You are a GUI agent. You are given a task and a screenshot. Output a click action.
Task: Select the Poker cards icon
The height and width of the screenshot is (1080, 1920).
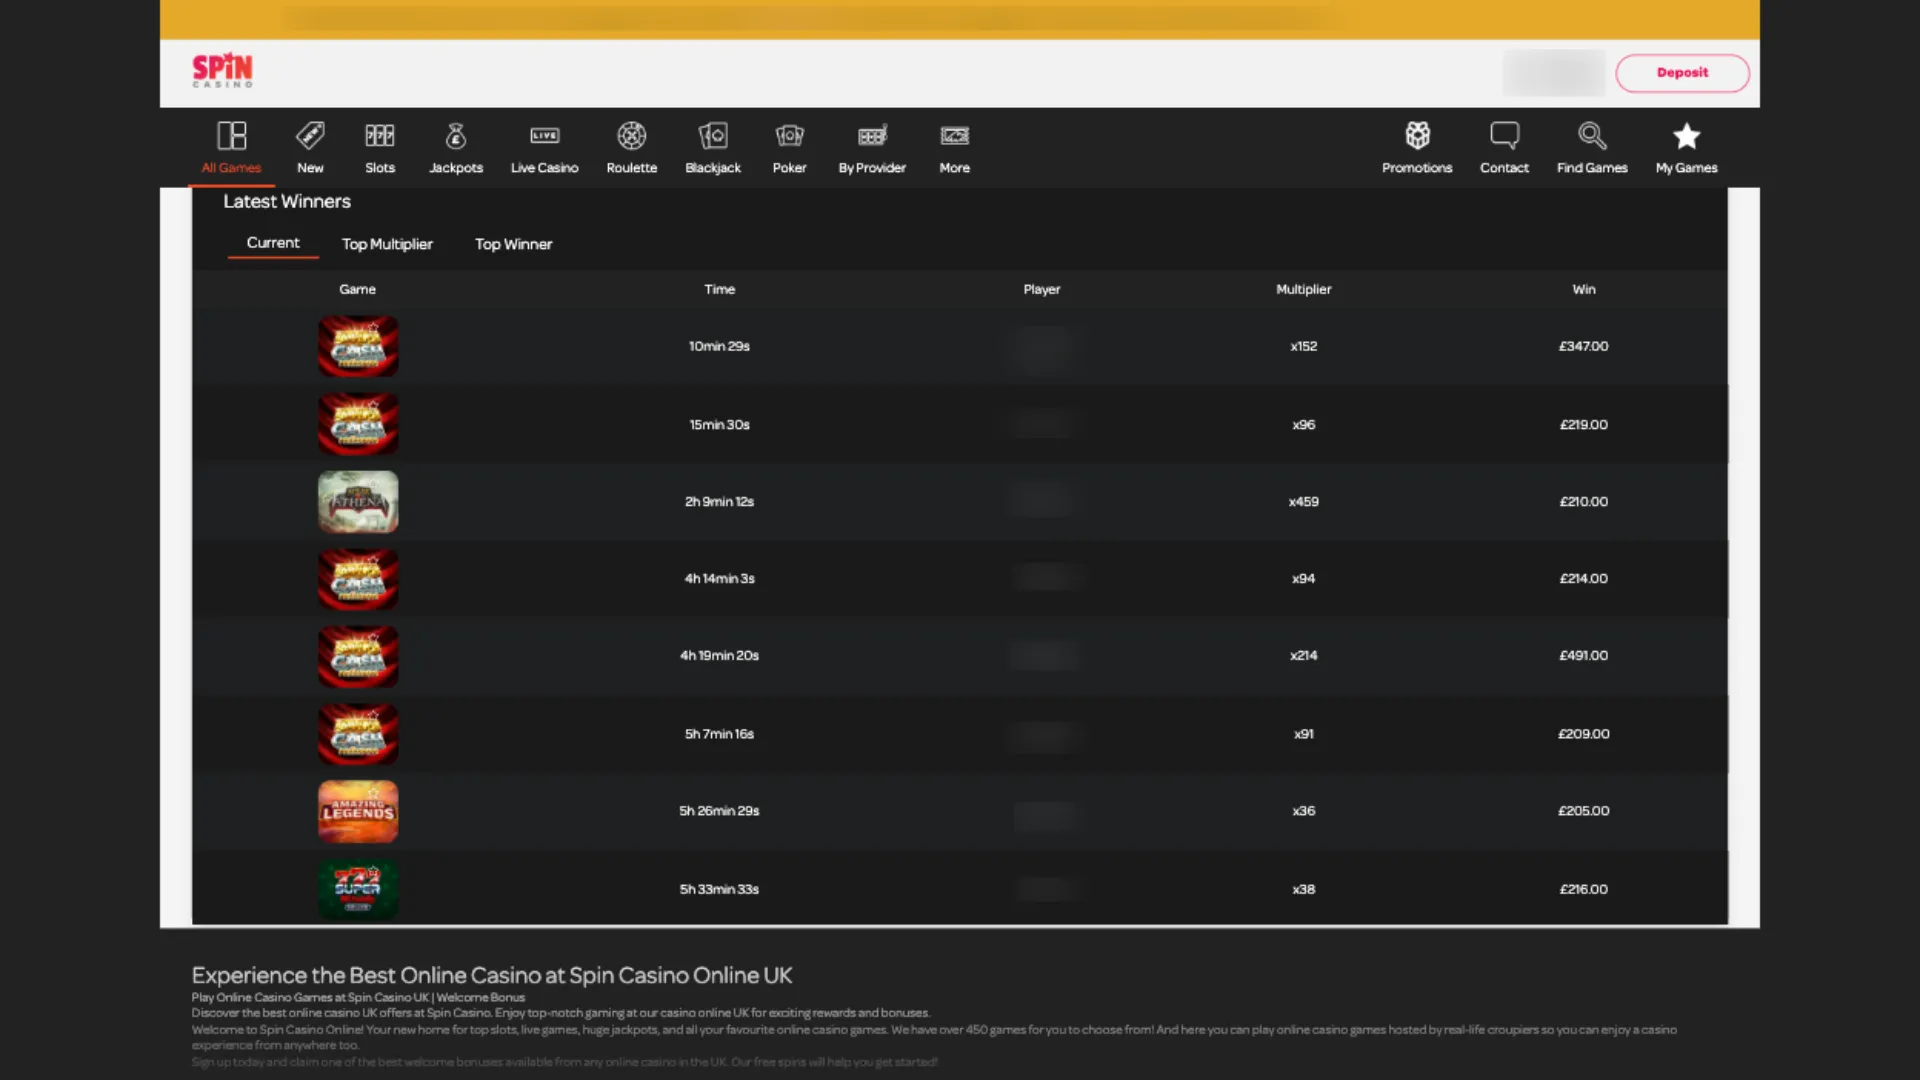pyautogui.click(x=789, y=135)
